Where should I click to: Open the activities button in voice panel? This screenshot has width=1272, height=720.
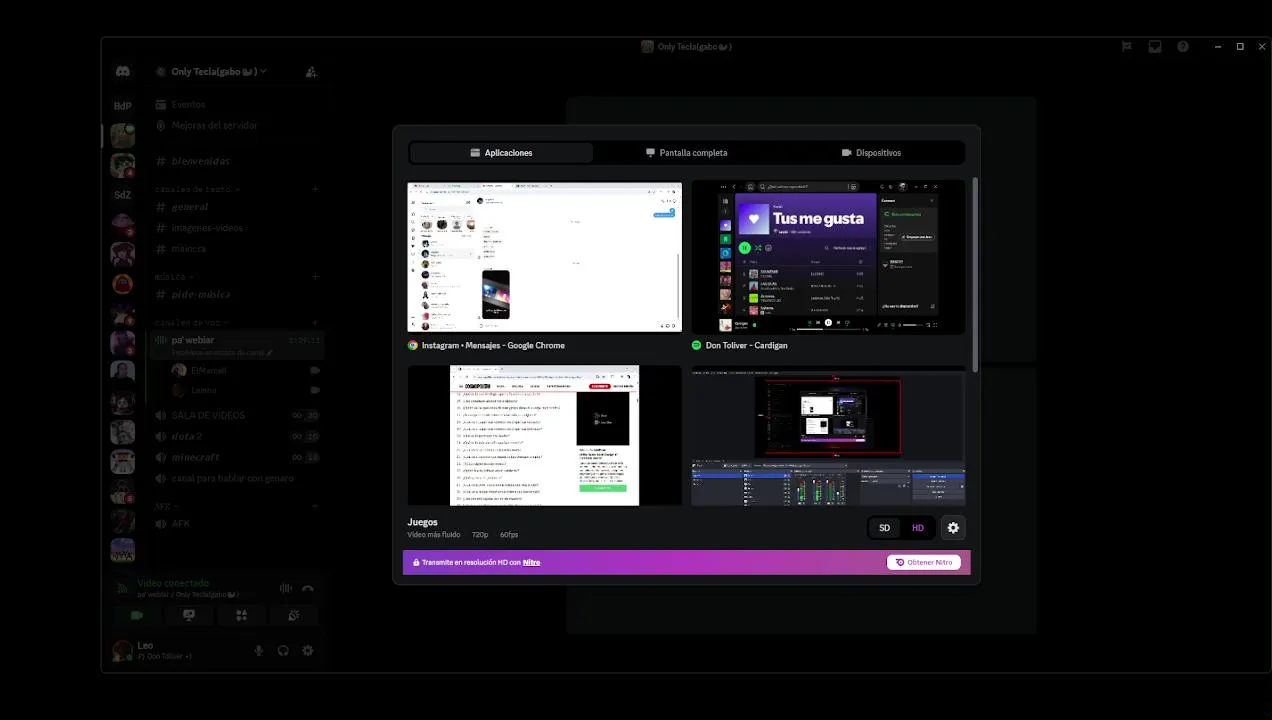[241, 615]
